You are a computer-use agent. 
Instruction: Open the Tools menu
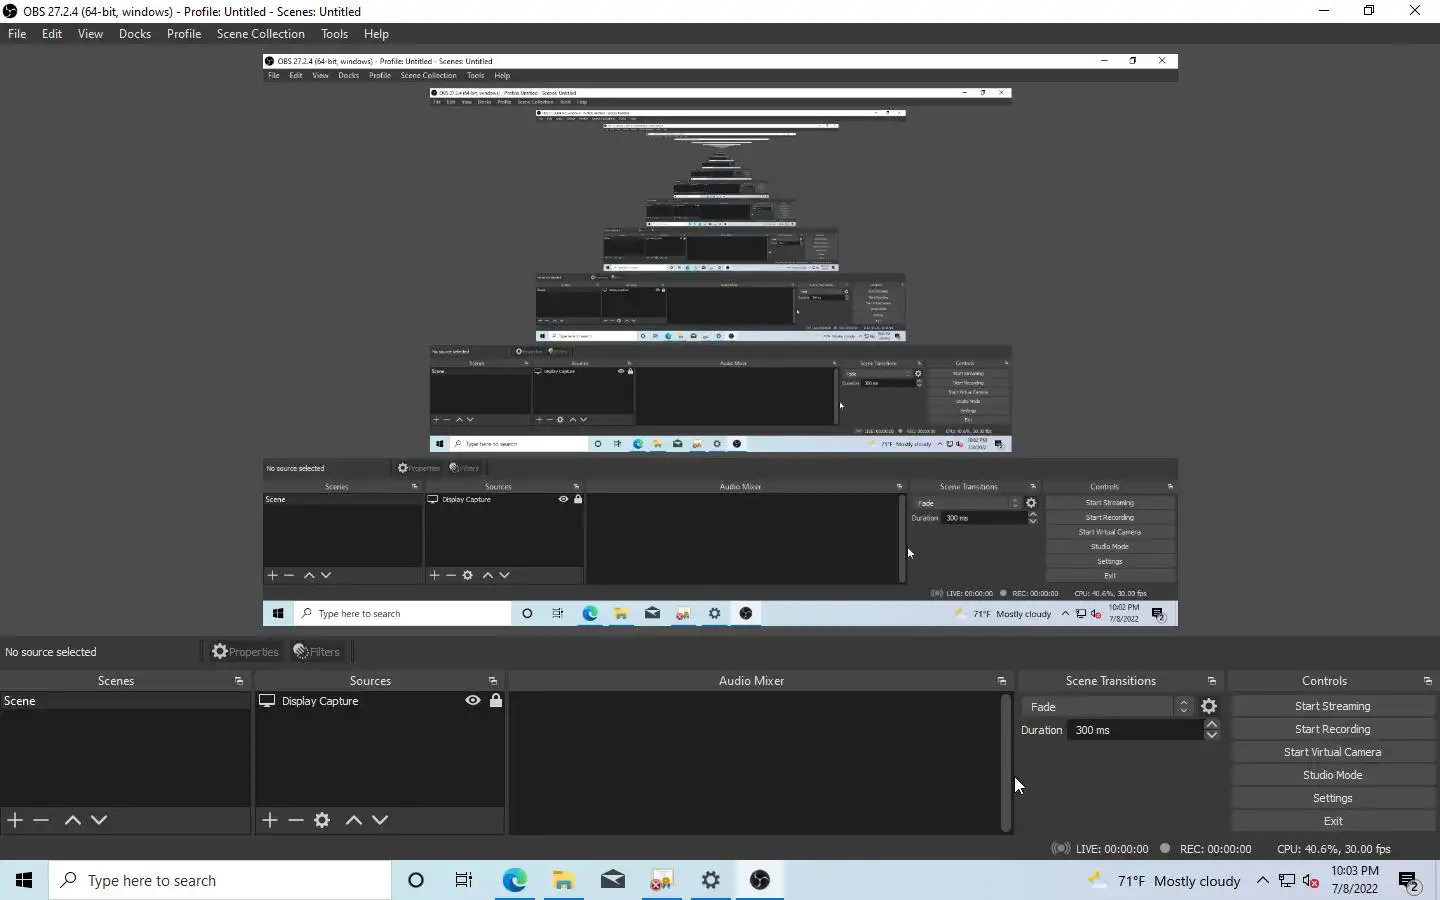334,34
